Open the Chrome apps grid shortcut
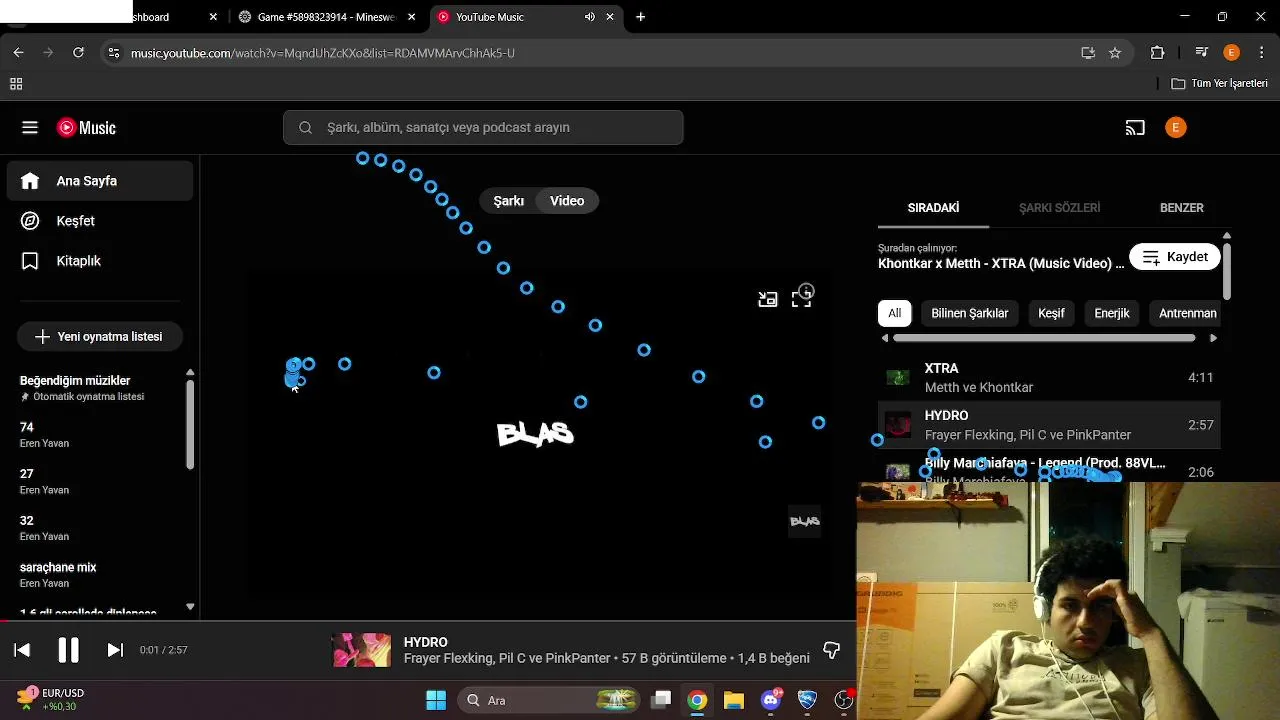The width and height of the screenshot is (1280, 720). (x=16, y=84)
